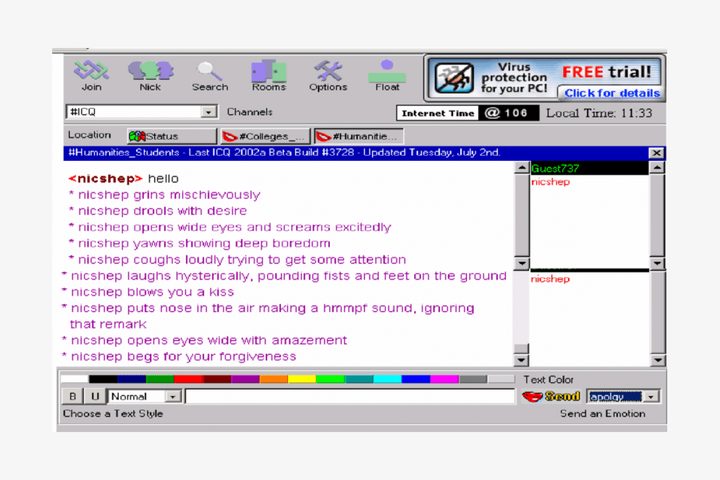This screenshot has height=480, width=720.
Task: Open the apology emotion dropdown
Action: point(651,396)
